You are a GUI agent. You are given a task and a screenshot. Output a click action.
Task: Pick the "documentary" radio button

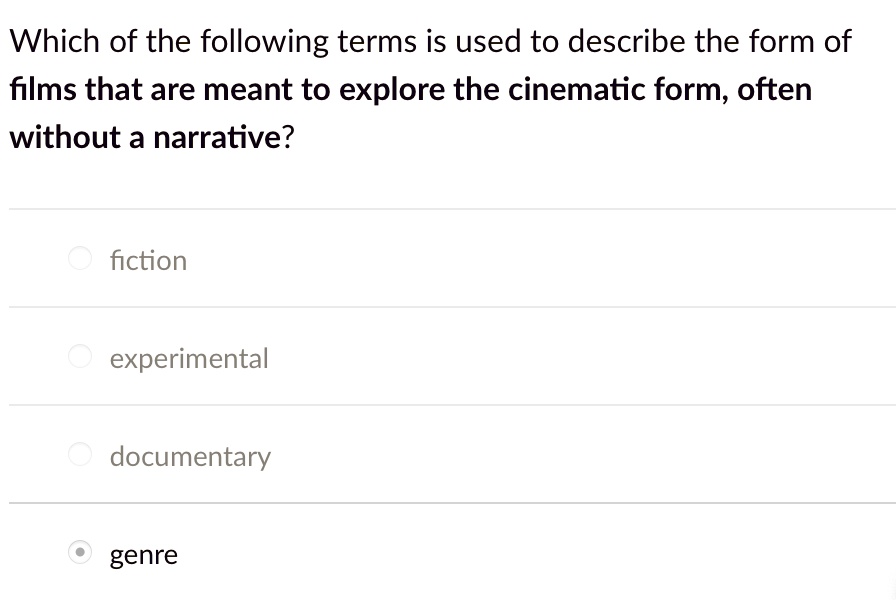tap(81, 455)
